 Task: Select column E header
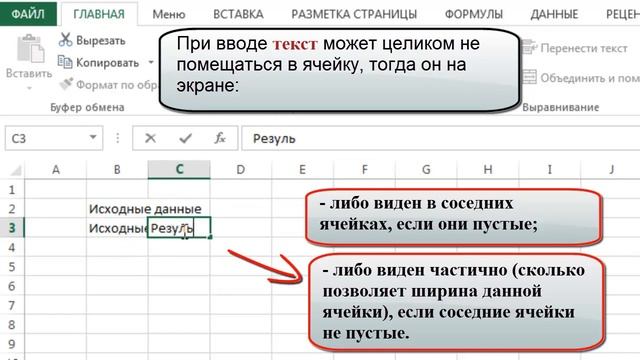[x=302, y=169]
